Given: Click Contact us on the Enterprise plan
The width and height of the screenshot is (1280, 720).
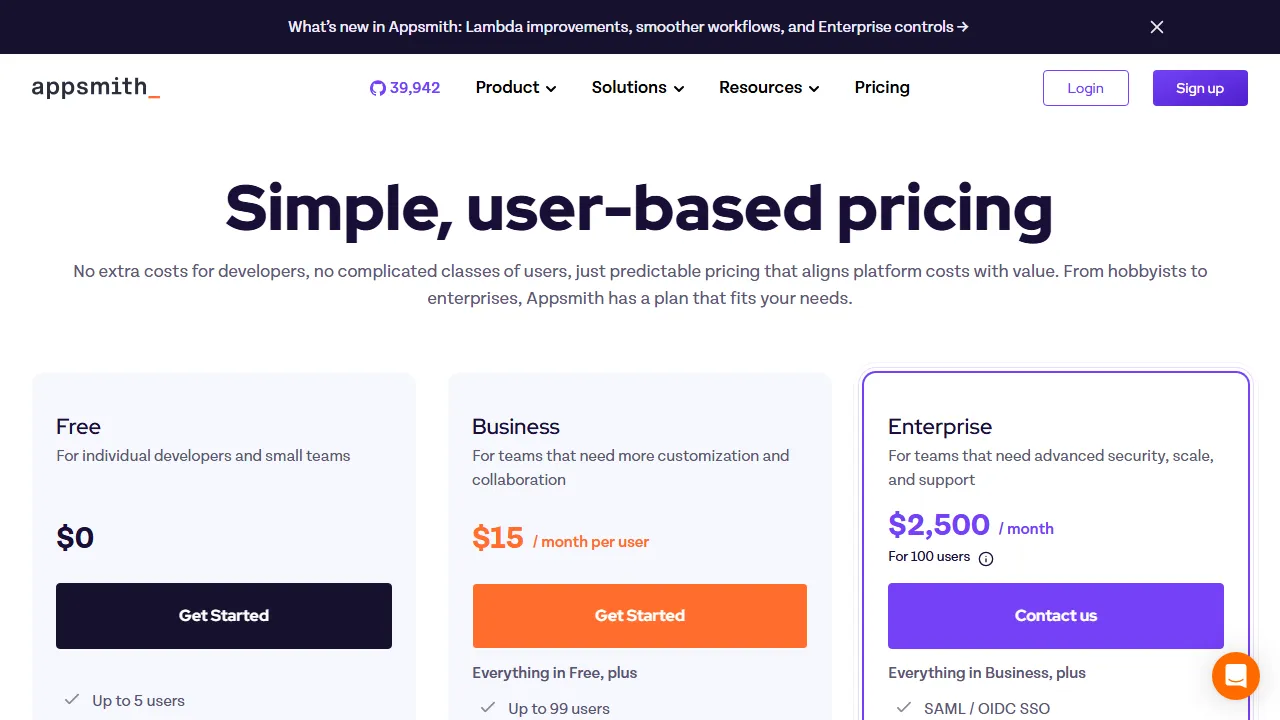Looking at the screenshot, I should pos(1056,616).
